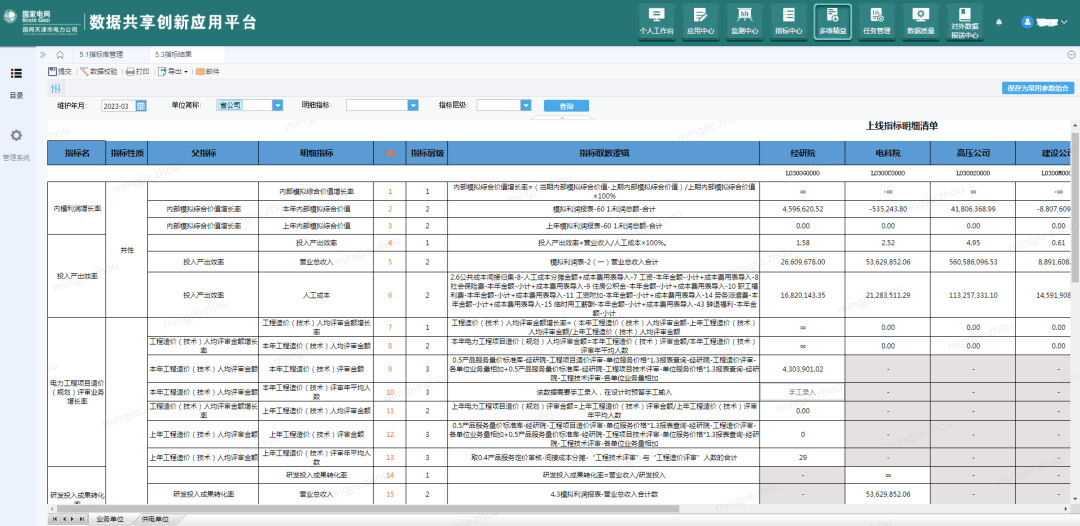
Task: Click 指标性质 column header
Action: point(127,153)
